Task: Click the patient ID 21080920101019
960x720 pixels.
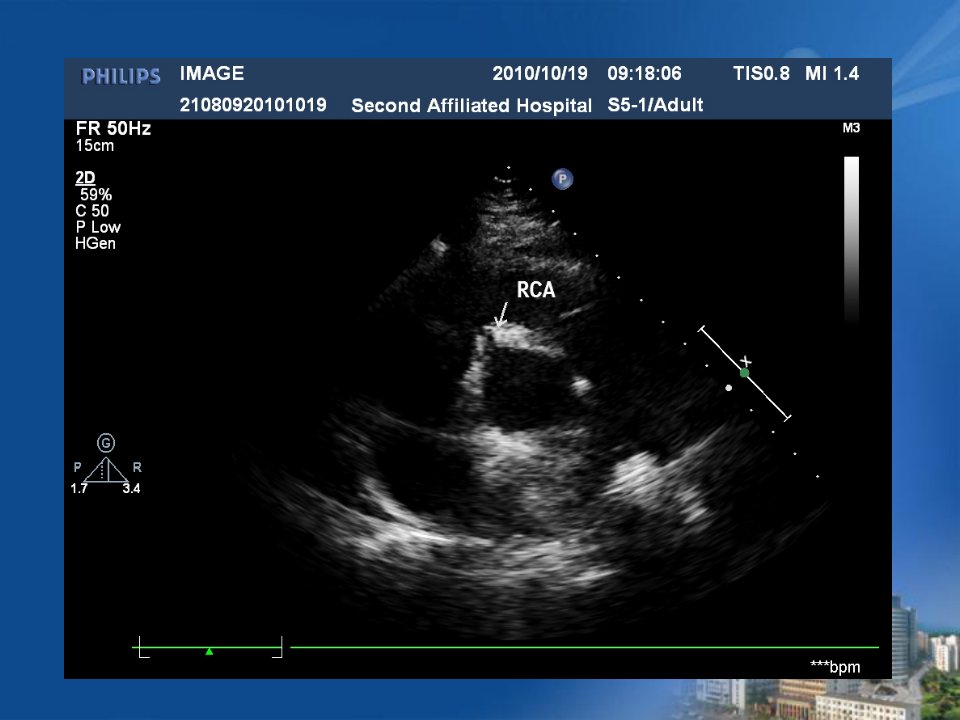Action: point(253,105)
